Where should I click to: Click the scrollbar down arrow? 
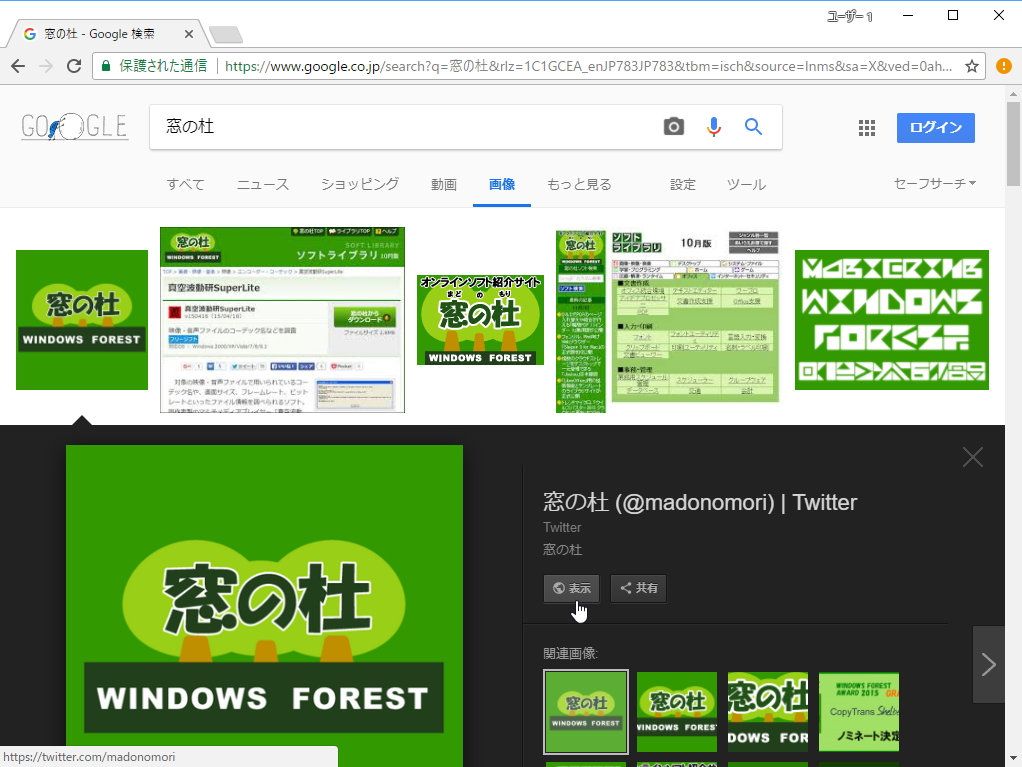1013,758
